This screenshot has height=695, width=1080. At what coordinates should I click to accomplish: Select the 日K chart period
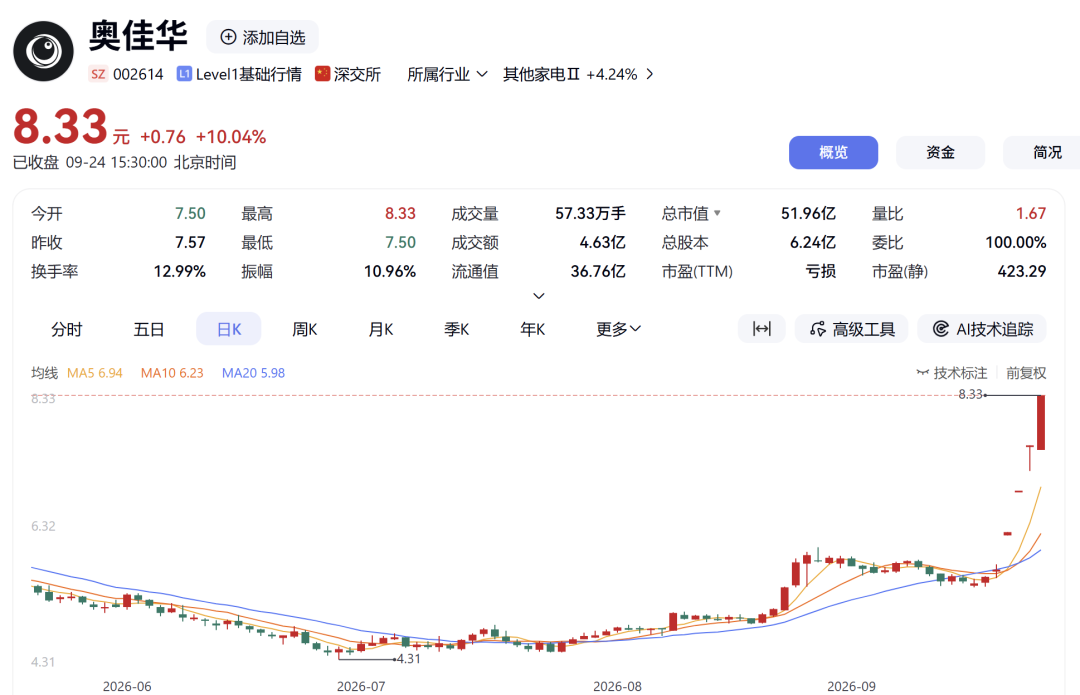(x=229, y=329)
